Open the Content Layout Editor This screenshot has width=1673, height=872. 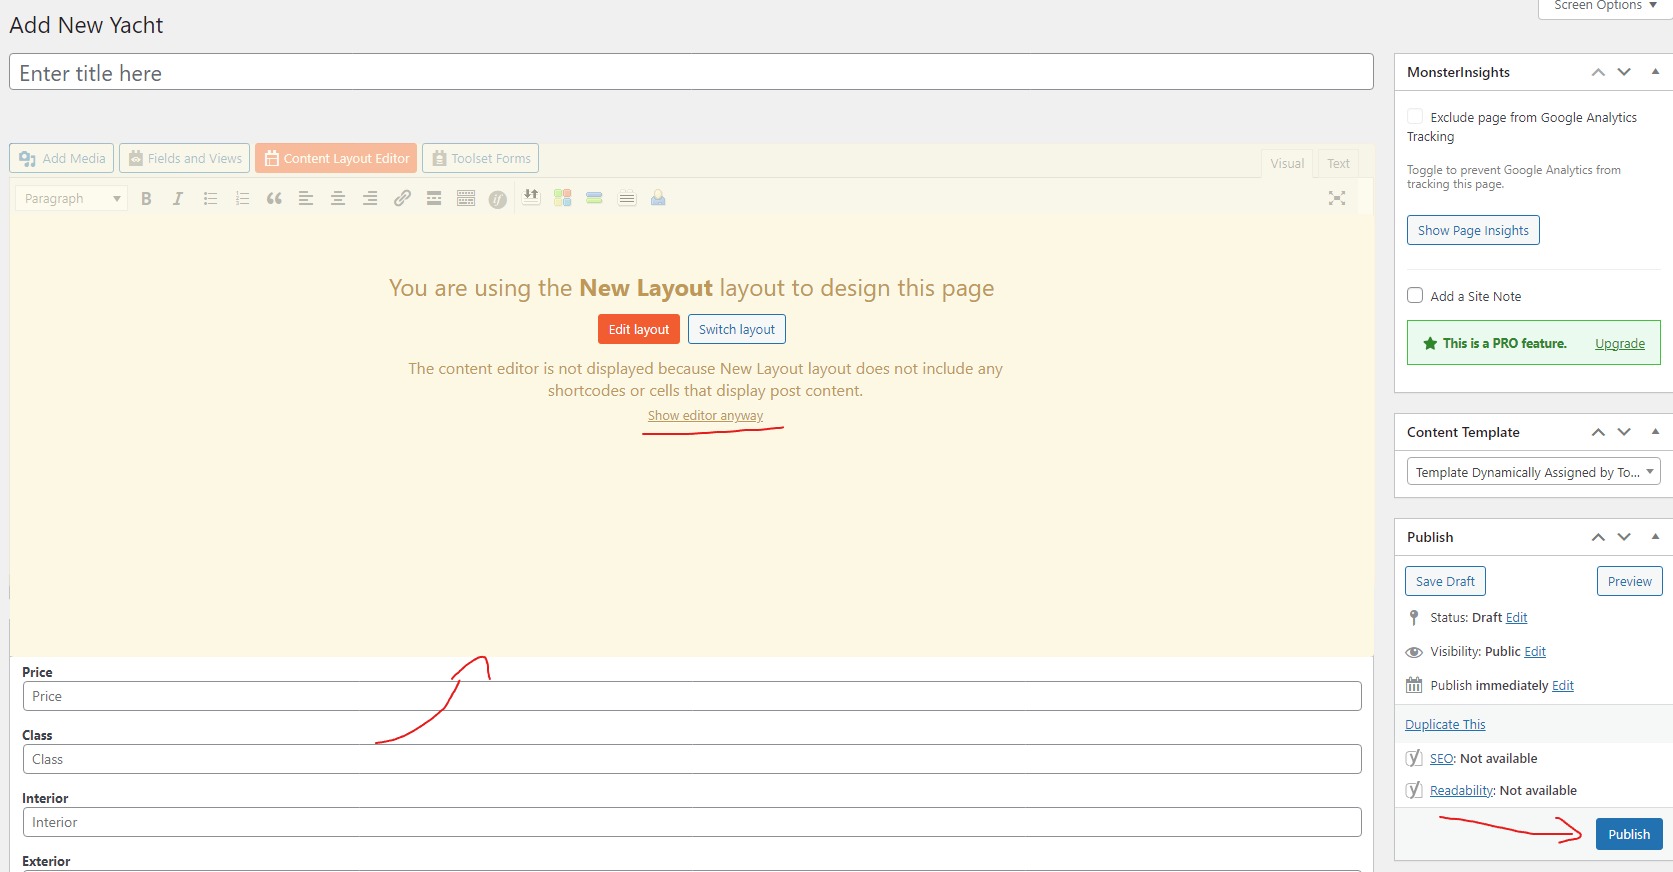(336, 158)
